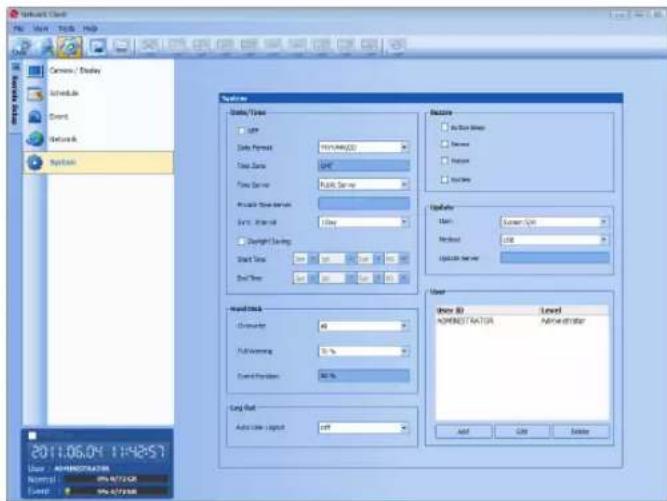Image resolution: width=667 pixels, height=501 pixels.
Task: Click the Event Partition field
Action: click(364, 376)
